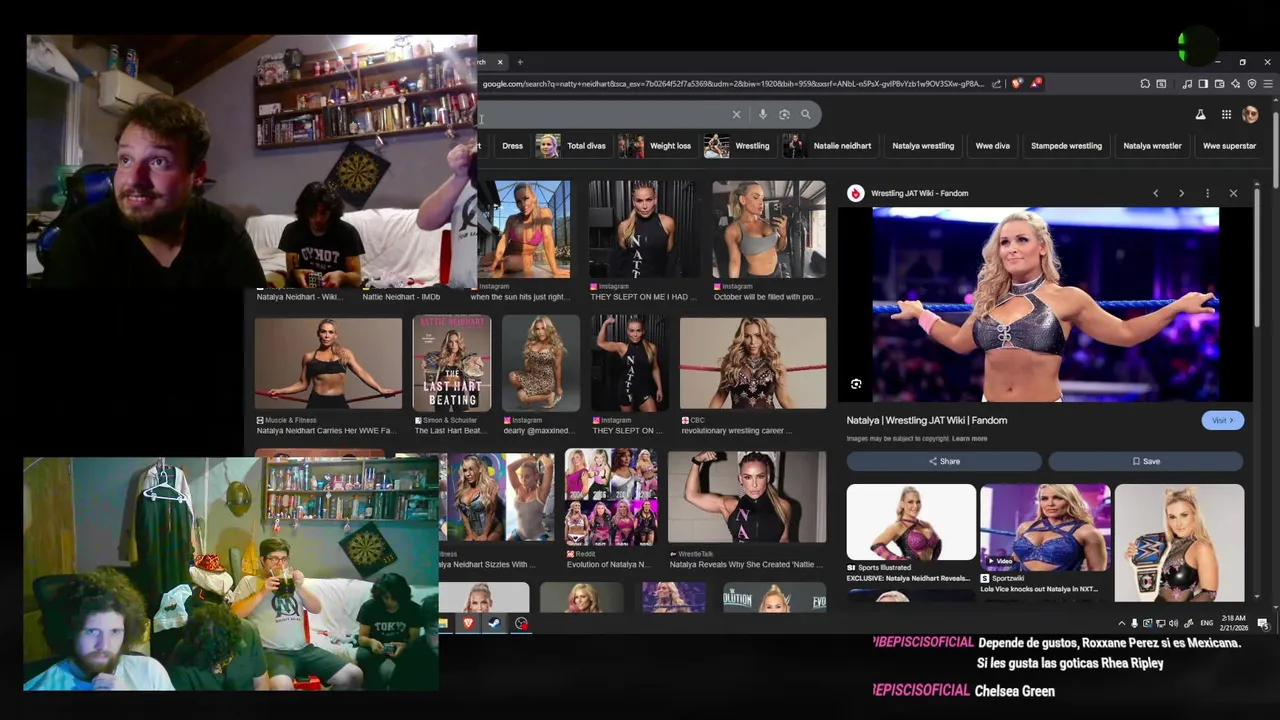The height and width of the screenshot is (720, 1280).
Task: Click the Lens icon on preview image
Action: [x=856, y=384]
